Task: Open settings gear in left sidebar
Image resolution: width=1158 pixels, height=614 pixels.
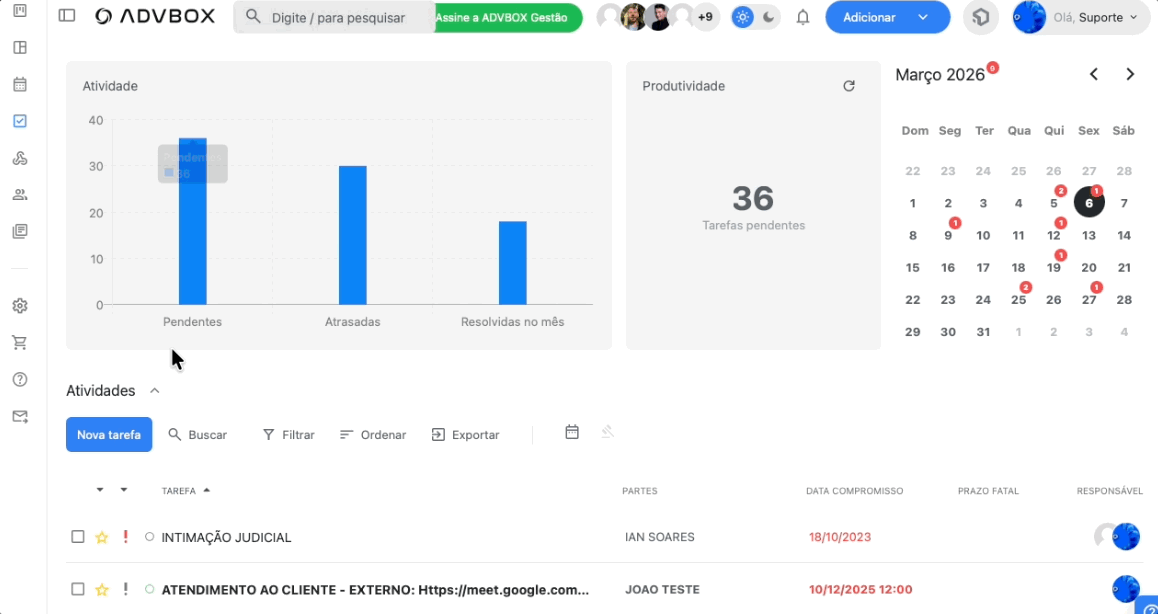Action: 20,306
